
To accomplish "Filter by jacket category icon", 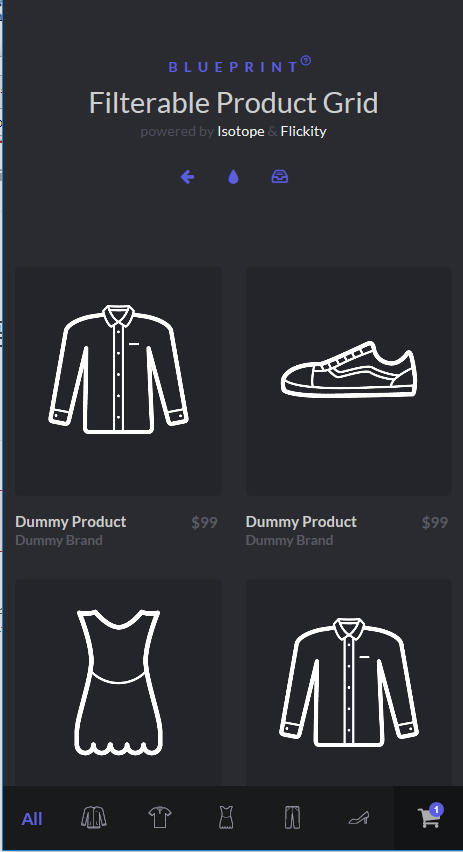I will click(93, 817).
